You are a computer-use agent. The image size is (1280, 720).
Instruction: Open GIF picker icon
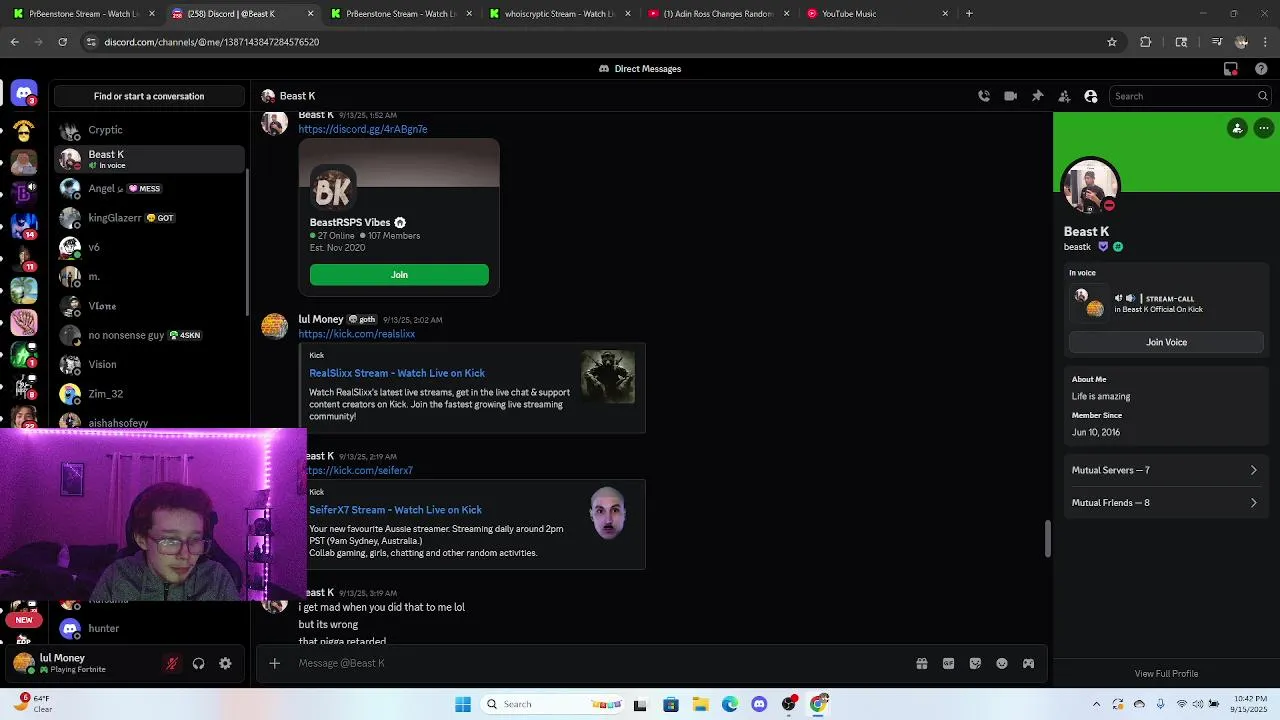tap(948, 663)
